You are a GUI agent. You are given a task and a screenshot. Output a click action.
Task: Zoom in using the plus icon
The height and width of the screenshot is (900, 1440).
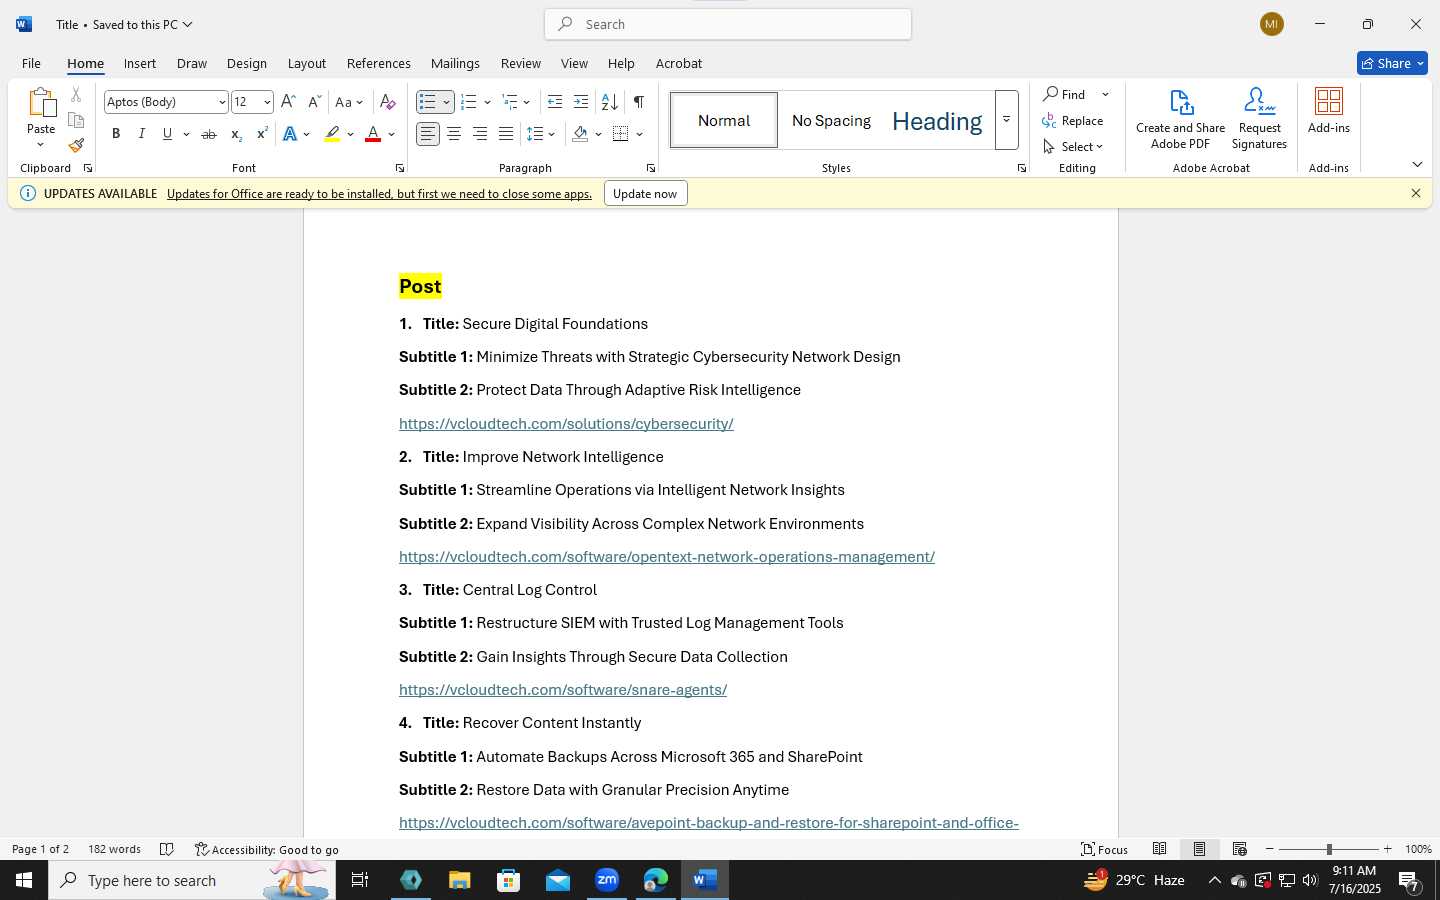[1387, 849]
